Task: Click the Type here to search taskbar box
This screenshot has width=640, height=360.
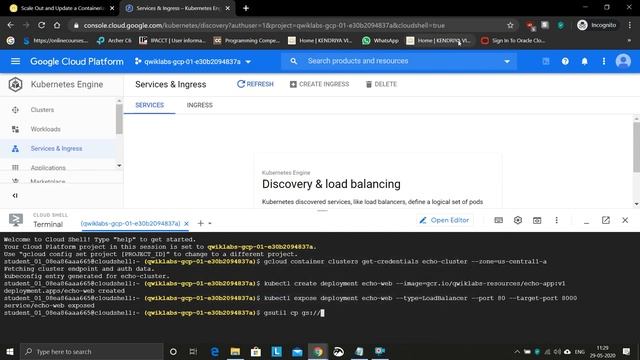Action: coord(91,351)
